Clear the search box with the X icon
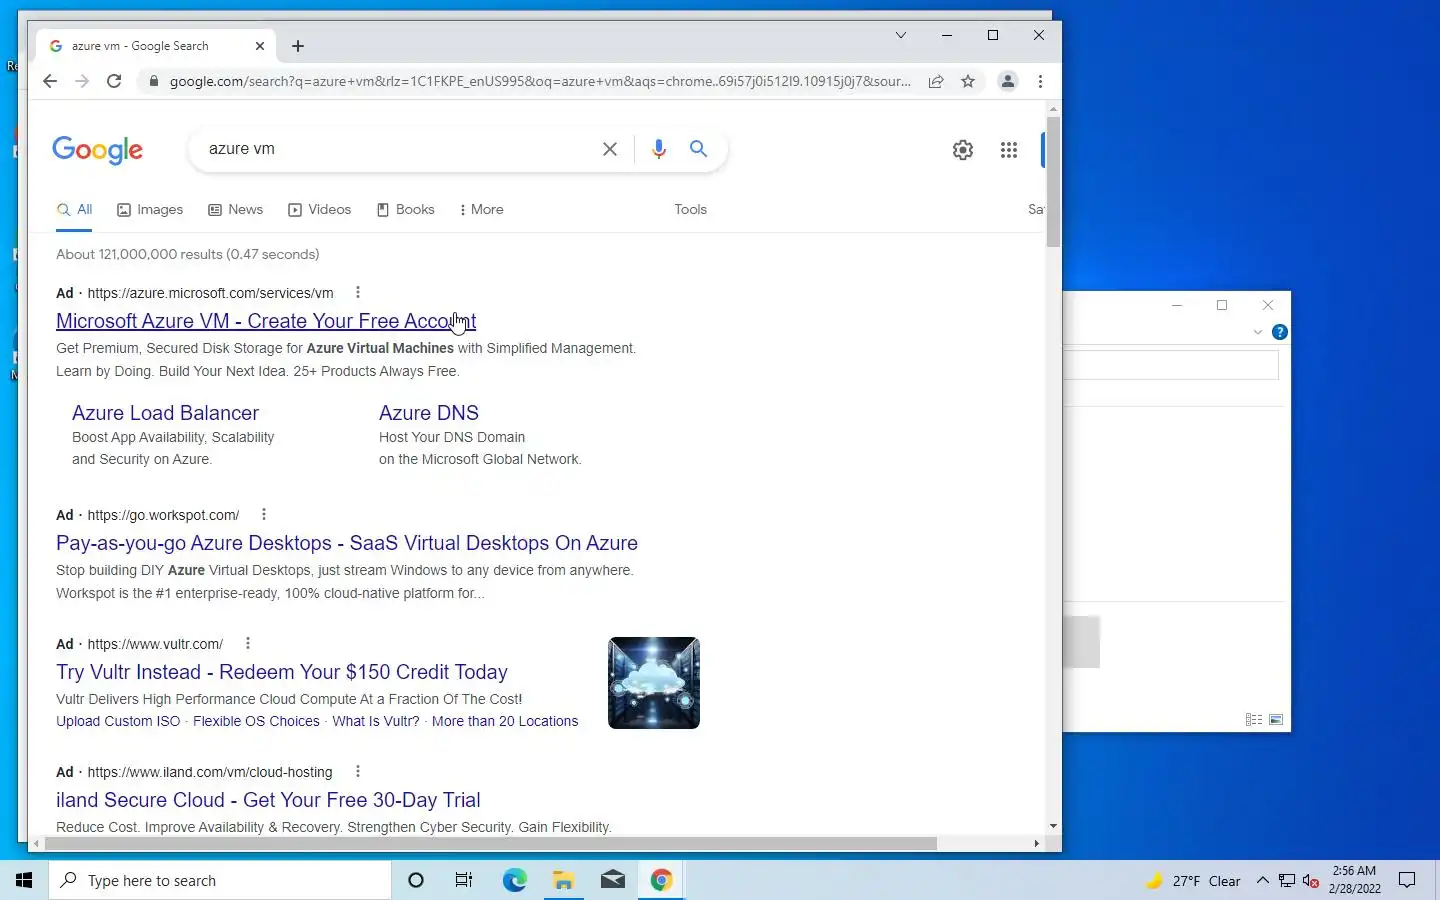The height and width of the screenshot is (900, 1440). point(610,149)
